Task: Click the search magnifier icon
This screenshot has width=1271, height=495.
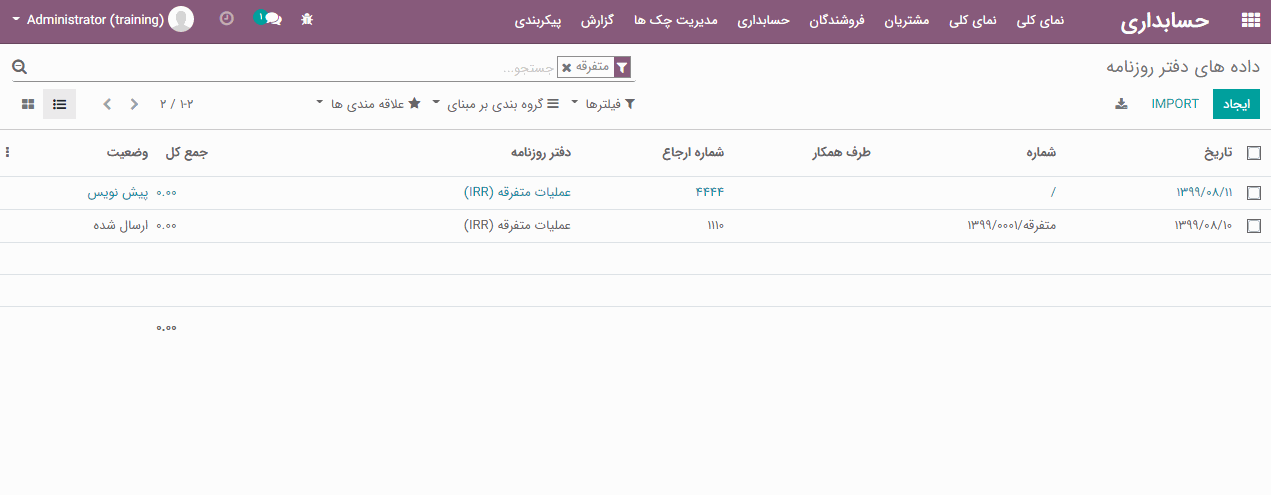Action: (19, 67)
